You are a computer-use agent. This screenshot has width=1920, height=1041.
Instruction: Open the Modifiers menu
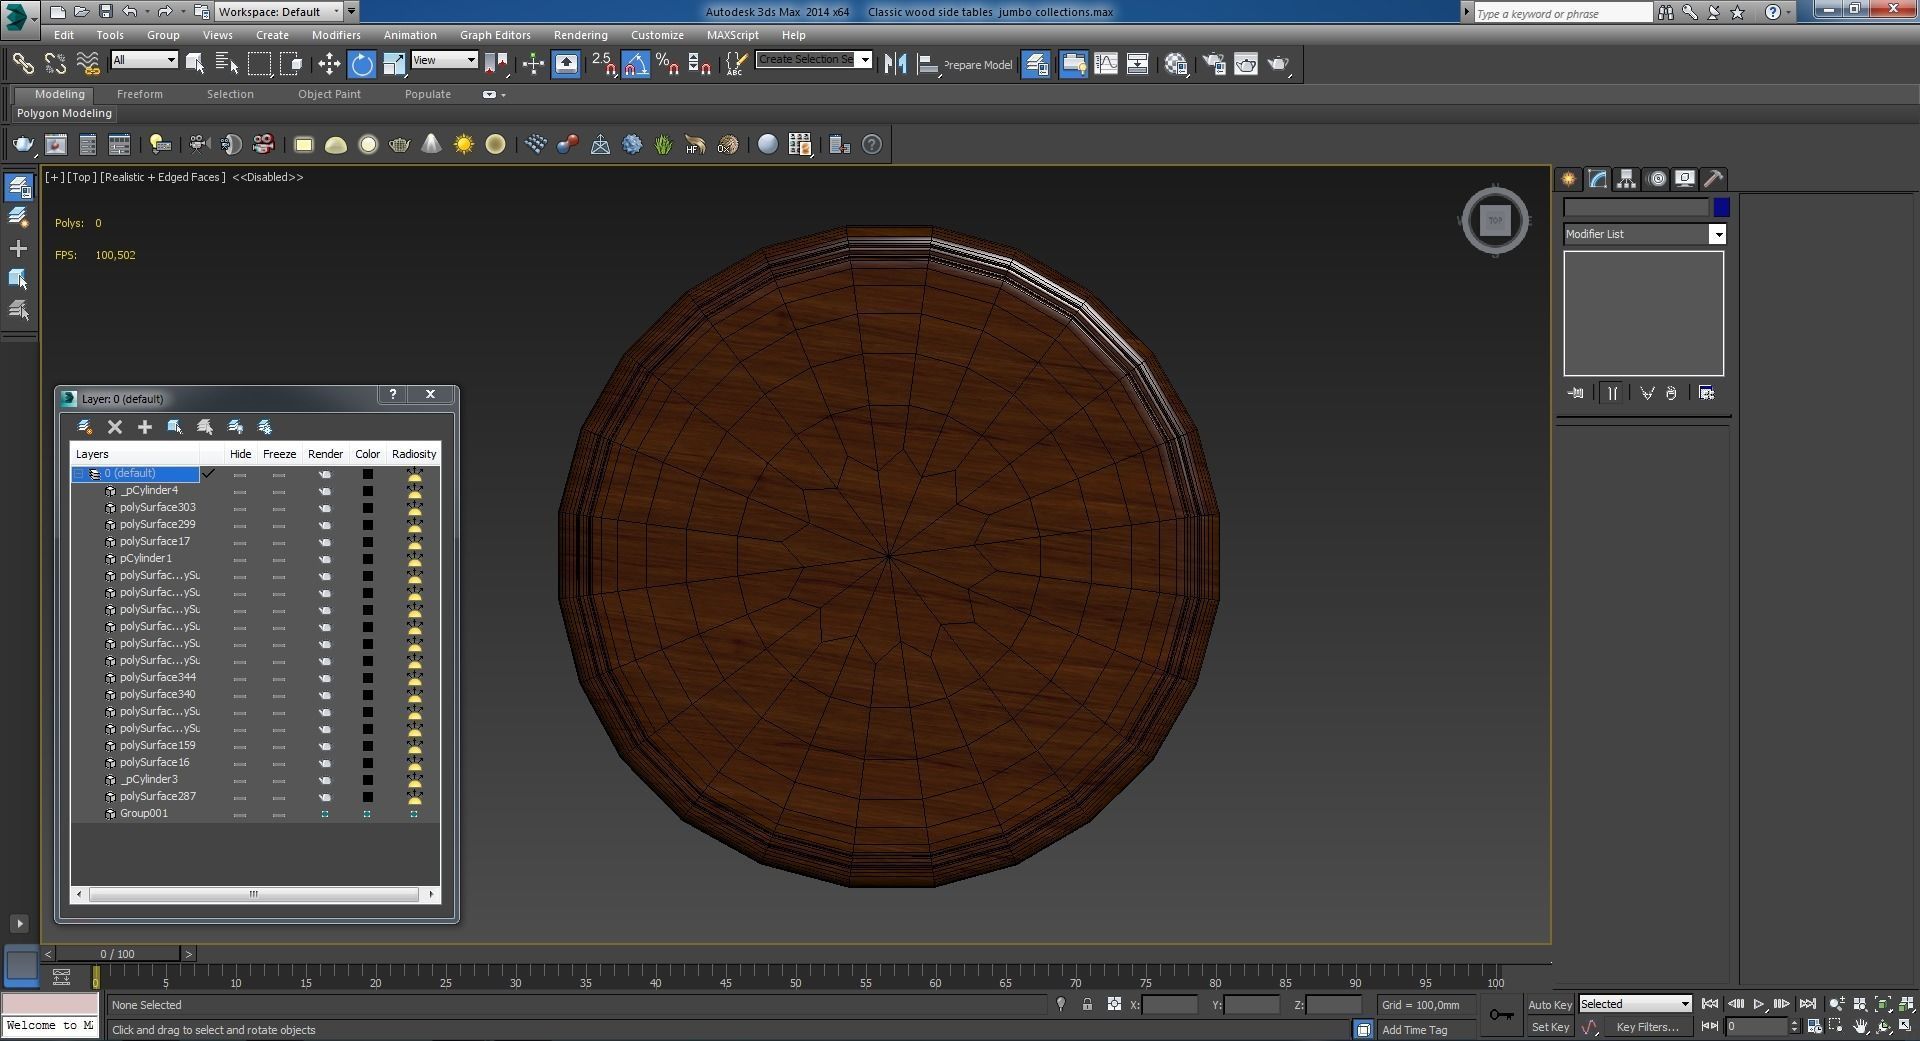(335, 35)
